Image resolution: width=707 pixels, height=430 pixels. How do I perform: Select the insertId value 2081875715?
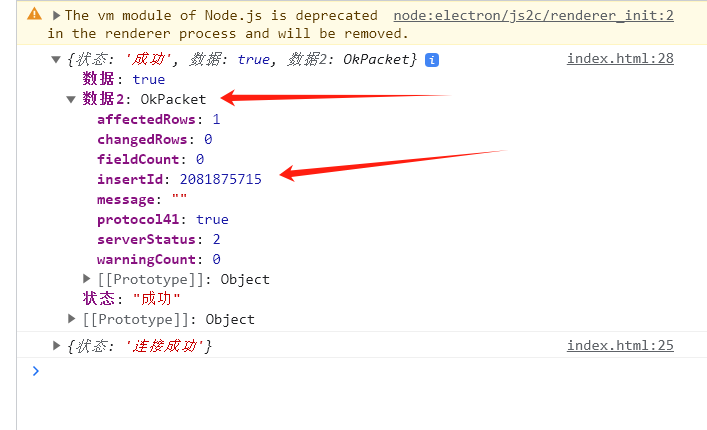click(x=220, y=179)
